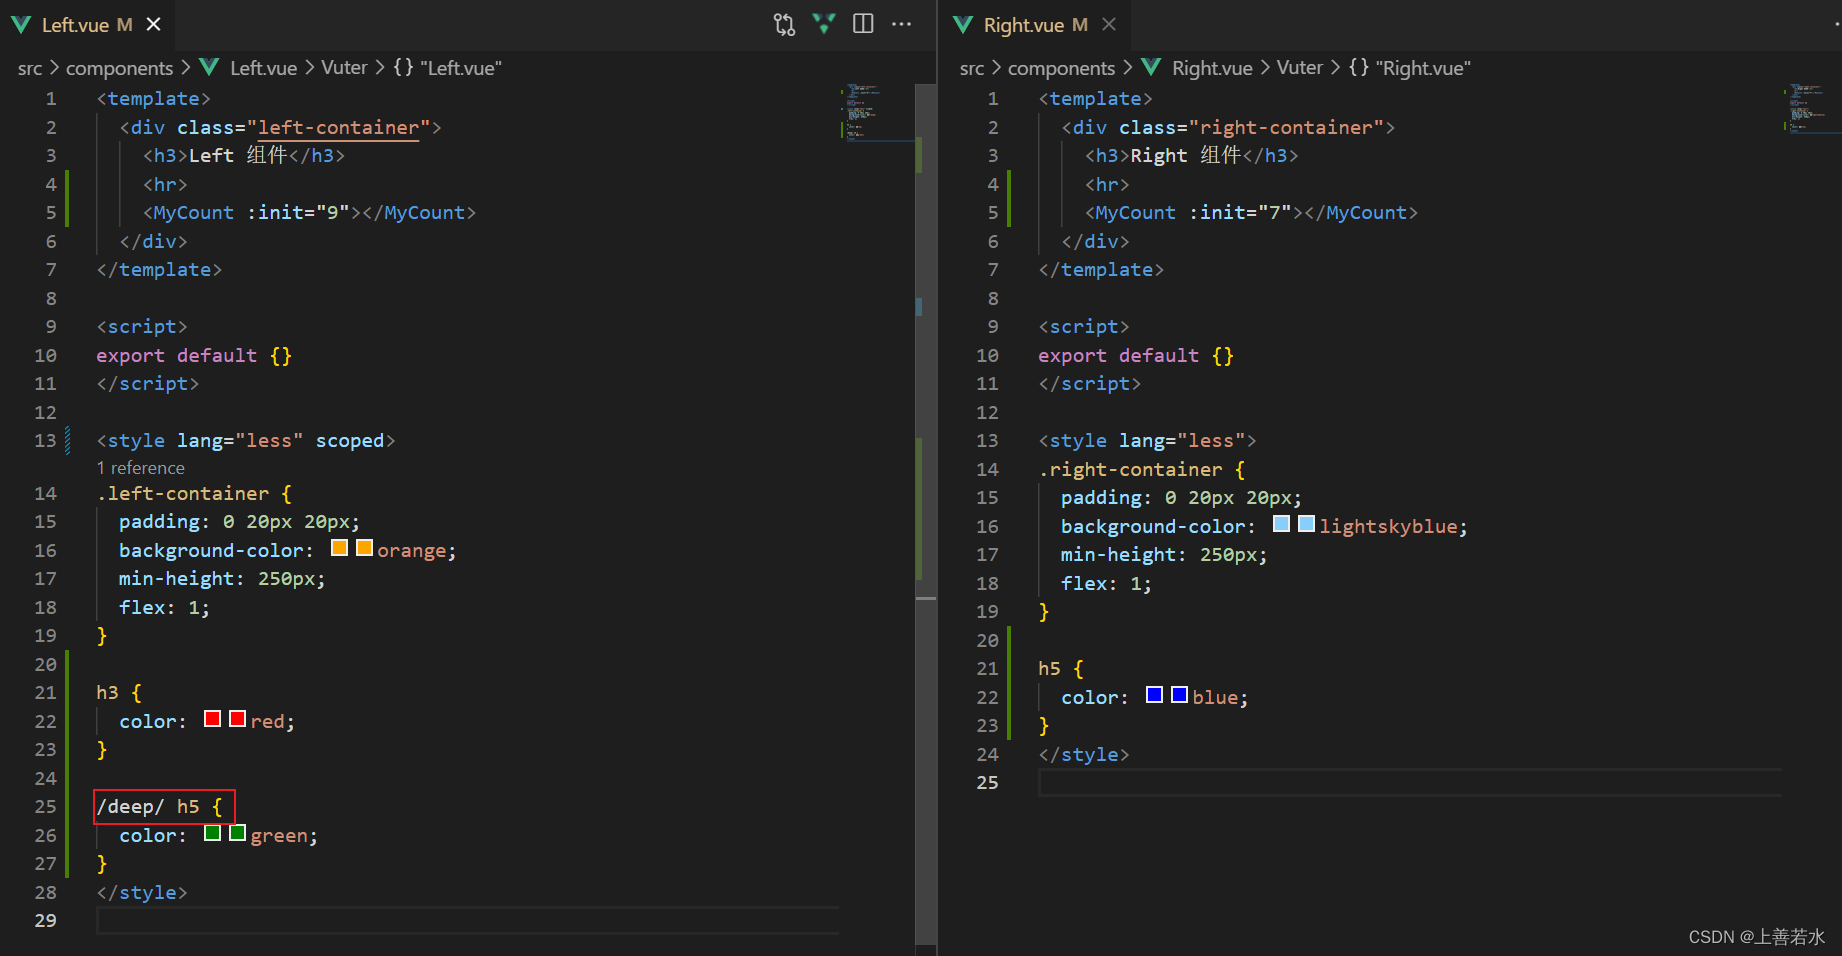Image resolution: width=1842 pixels, height=956 pixels.
Task: Open the first lightskyblue color swatch
Action: (x=1281, y=524)
